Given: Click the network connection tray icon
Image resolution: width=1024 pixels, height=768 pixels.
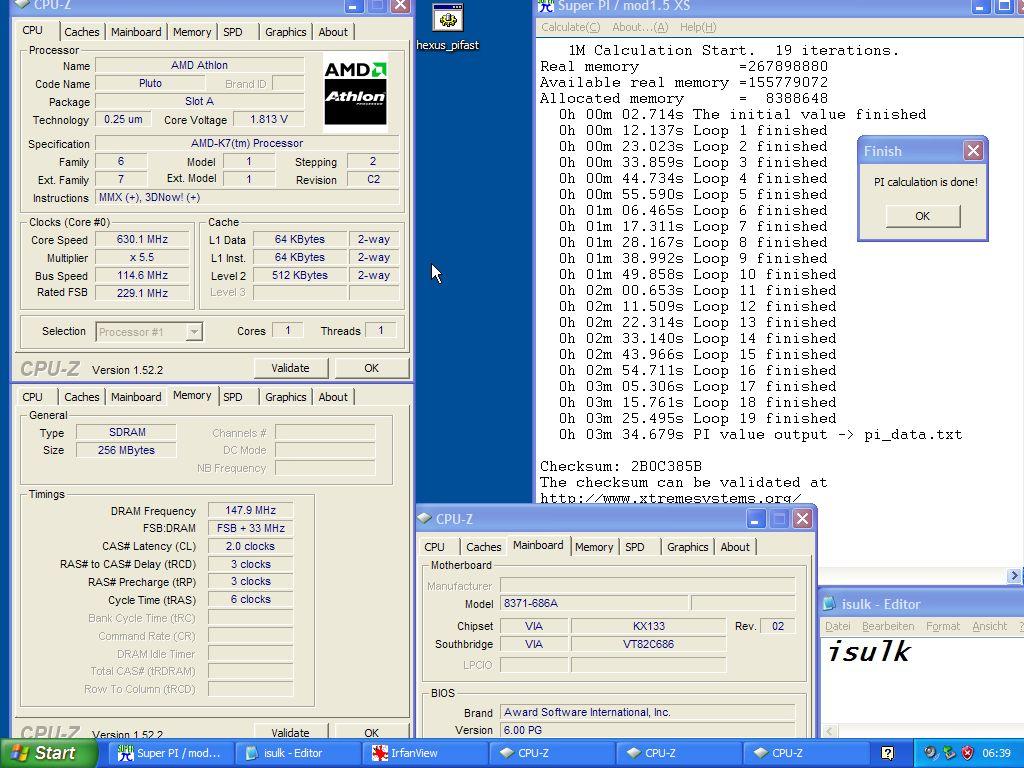Looking at the screenshot, I should click(x=949, y=753).
